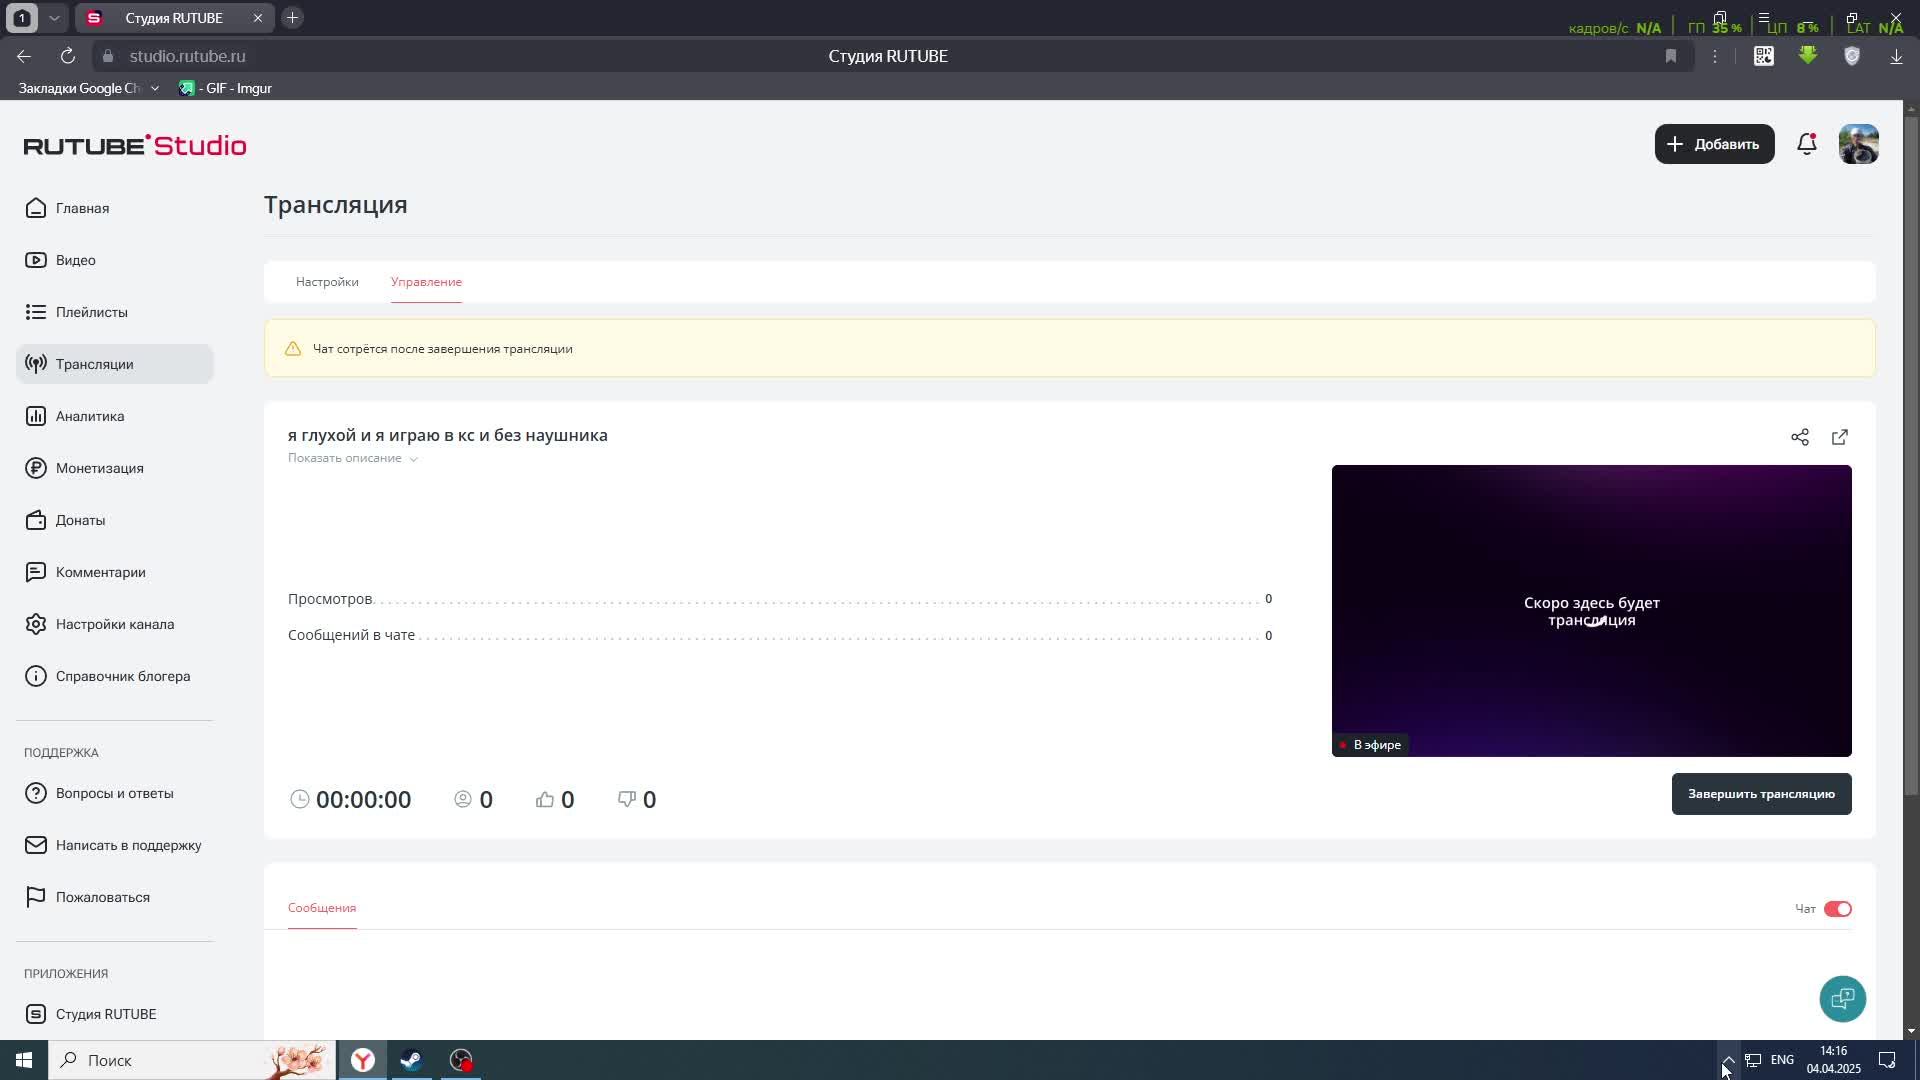Image resolution: width=1920 pixels, height=1080 pixels.
Task: Expand Показать описание
Action: click(353, 458)
